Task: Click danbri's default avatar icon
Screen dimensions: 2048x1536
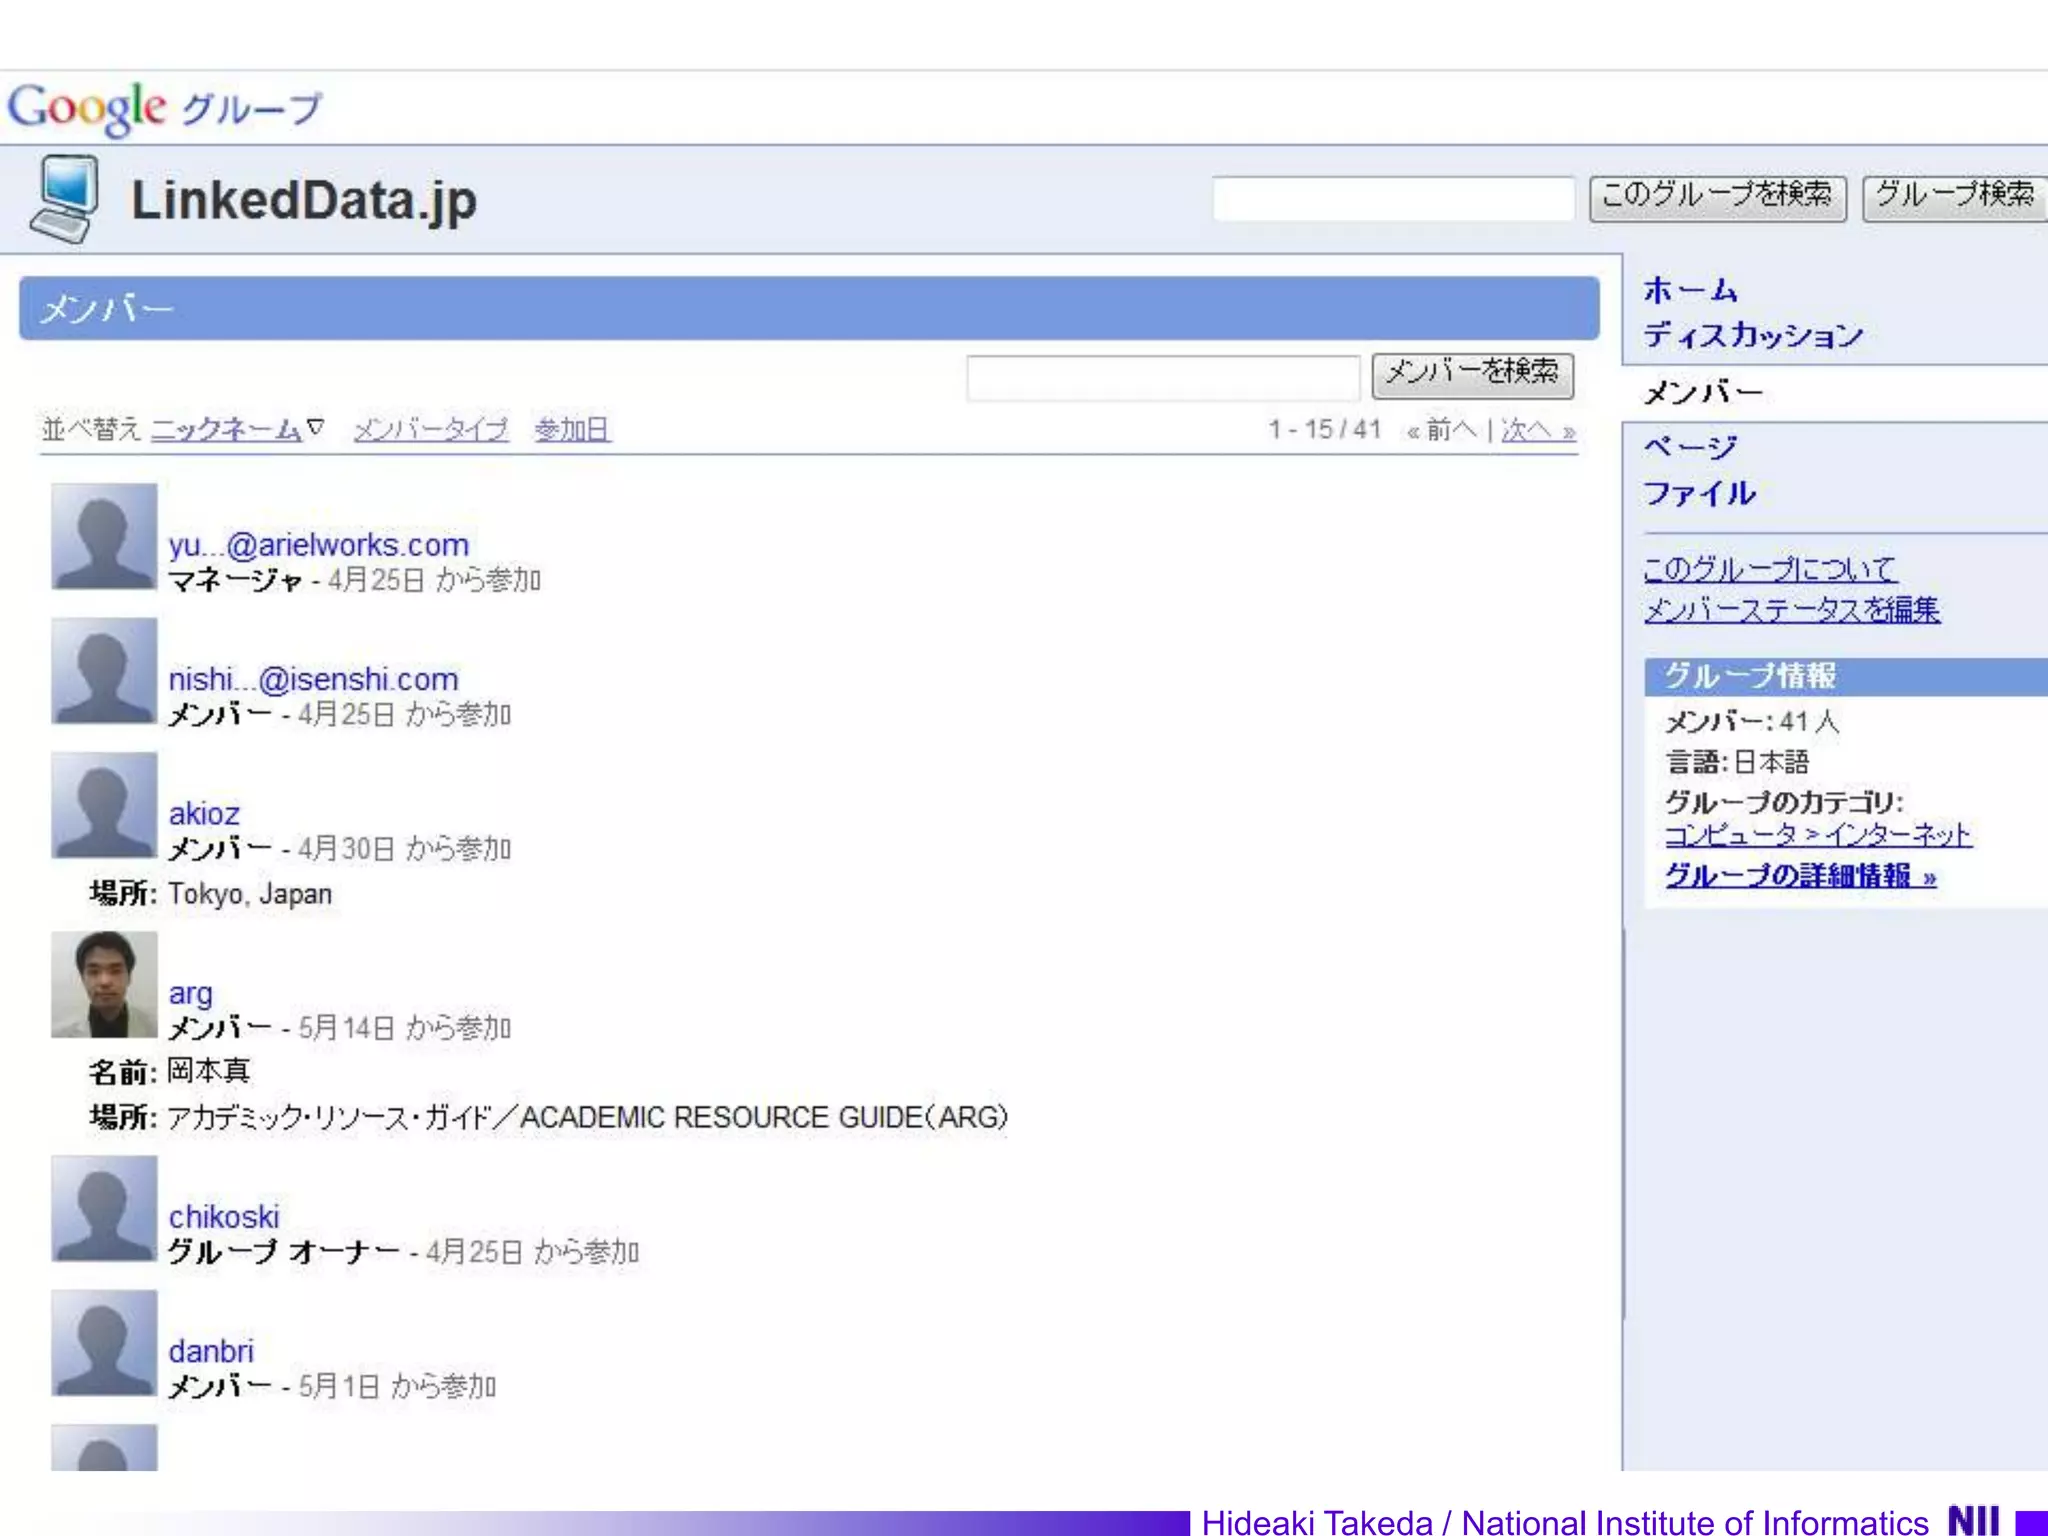Action: click(104, 1343)
